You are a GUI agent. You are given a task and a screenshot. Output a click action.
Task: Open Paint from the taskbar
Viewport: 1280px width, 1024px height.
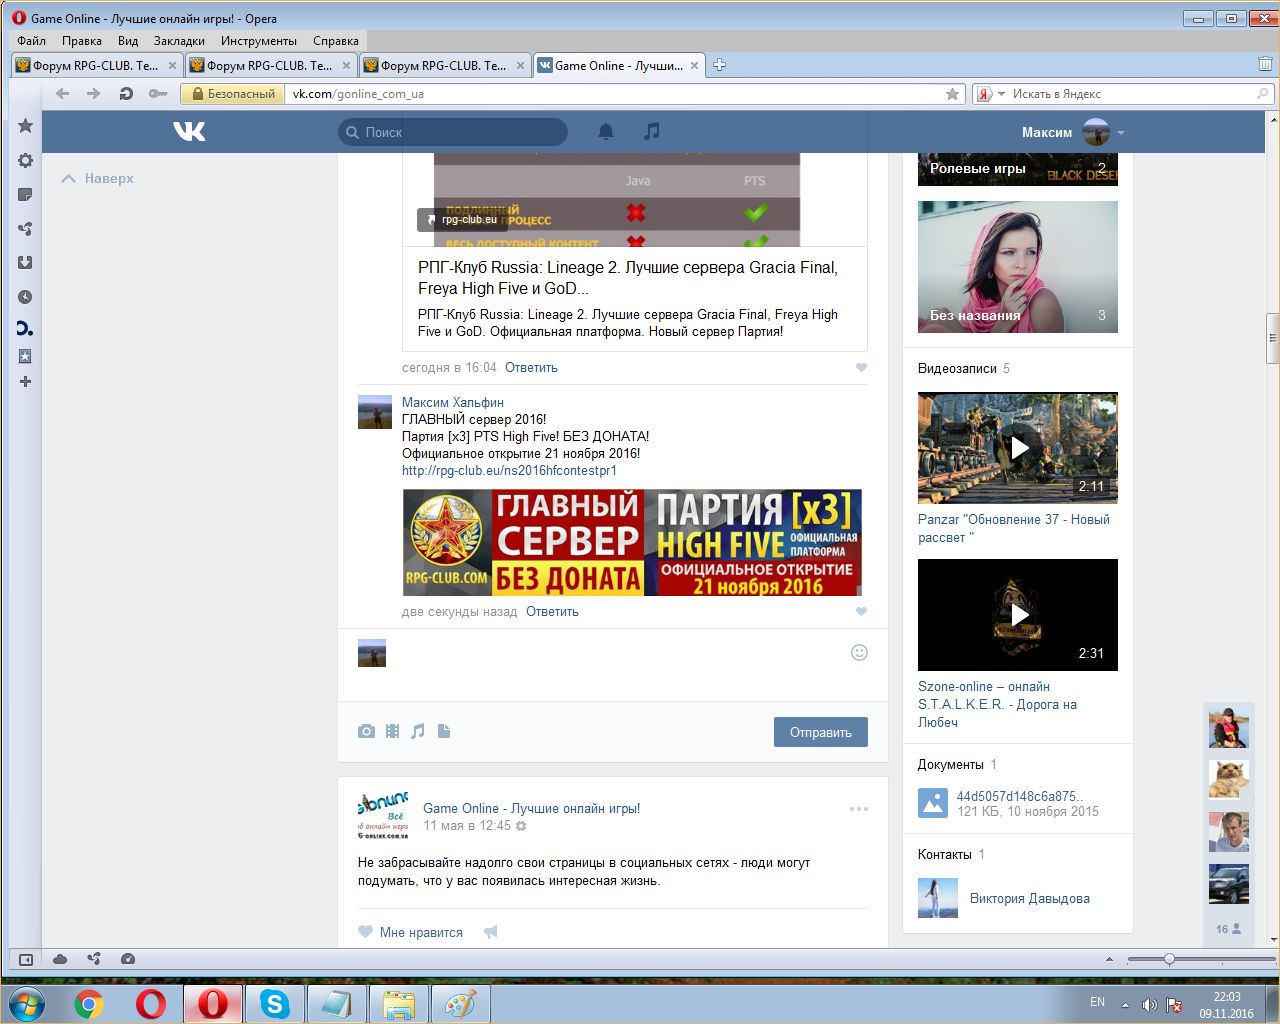[x=460, y=1003]
